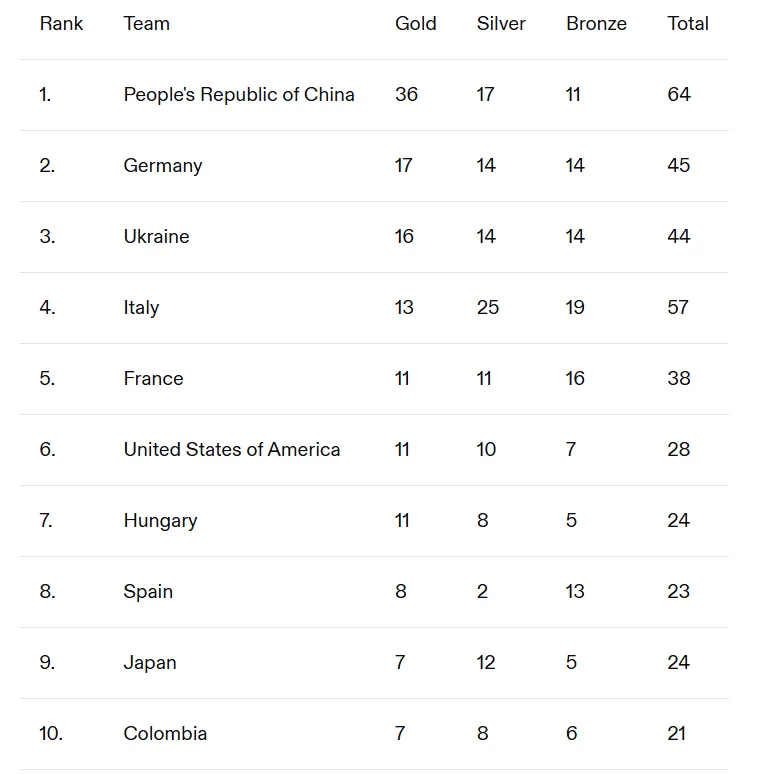Open the Japan team entry

pos(150,663)
